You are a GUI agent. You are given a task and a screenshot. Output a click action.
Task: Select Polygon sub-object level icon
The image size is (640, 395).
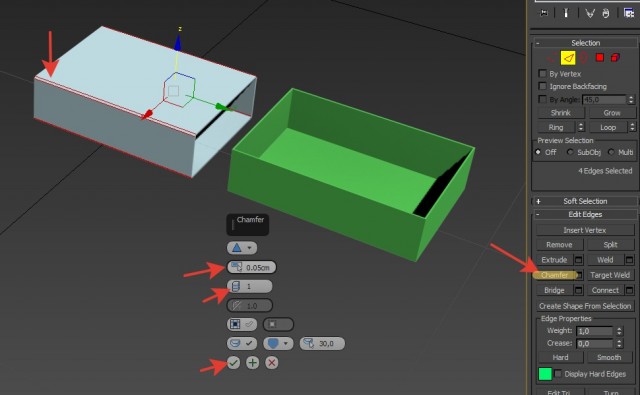pos(600,58)
